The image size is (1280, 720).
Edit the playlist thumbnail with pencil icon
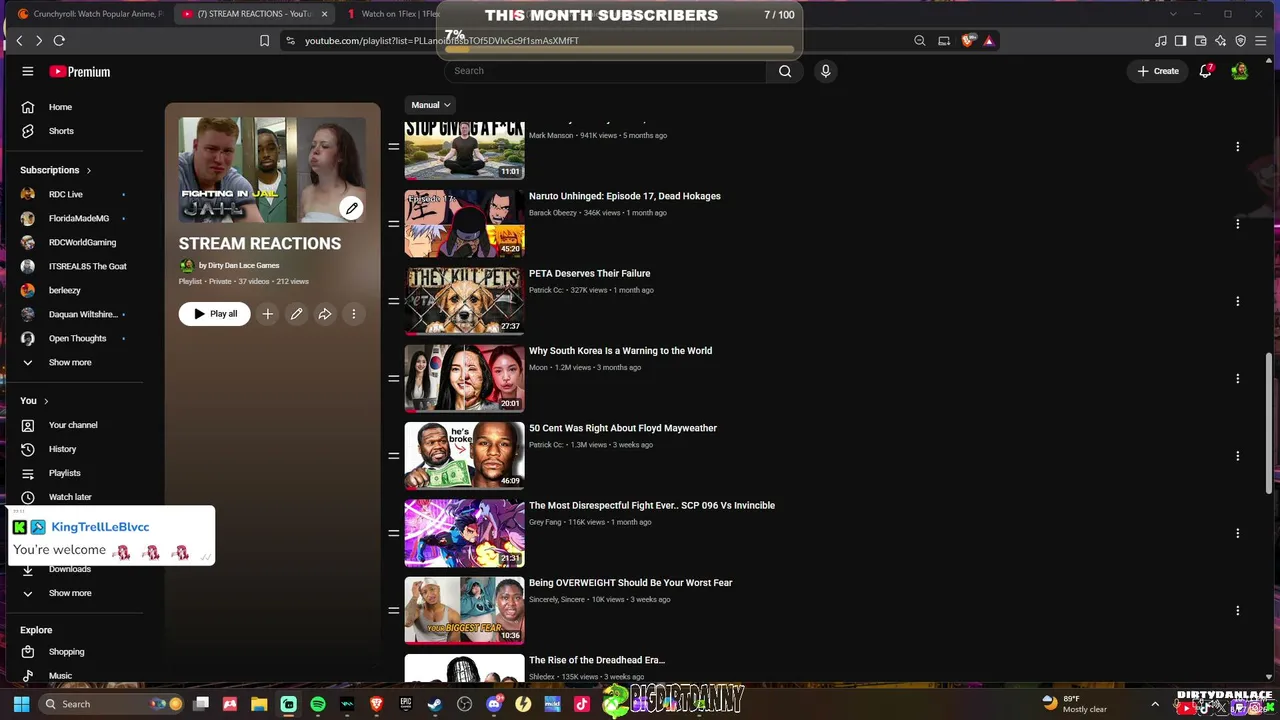pyautogui.click(x=351, y=208)
